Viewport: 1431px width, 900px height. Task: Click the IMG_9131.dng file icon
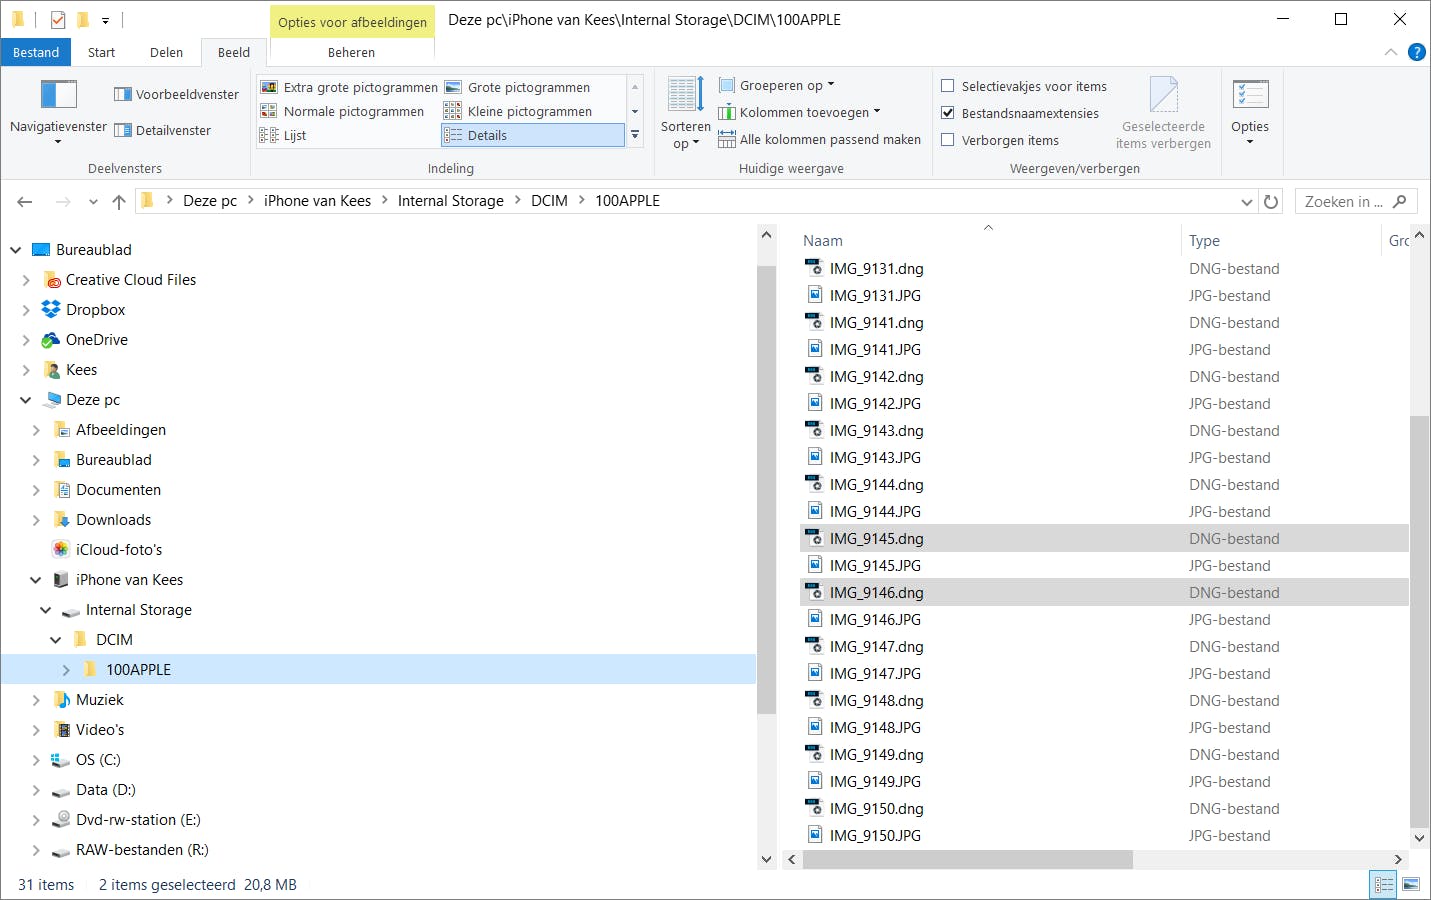(814, 268)
